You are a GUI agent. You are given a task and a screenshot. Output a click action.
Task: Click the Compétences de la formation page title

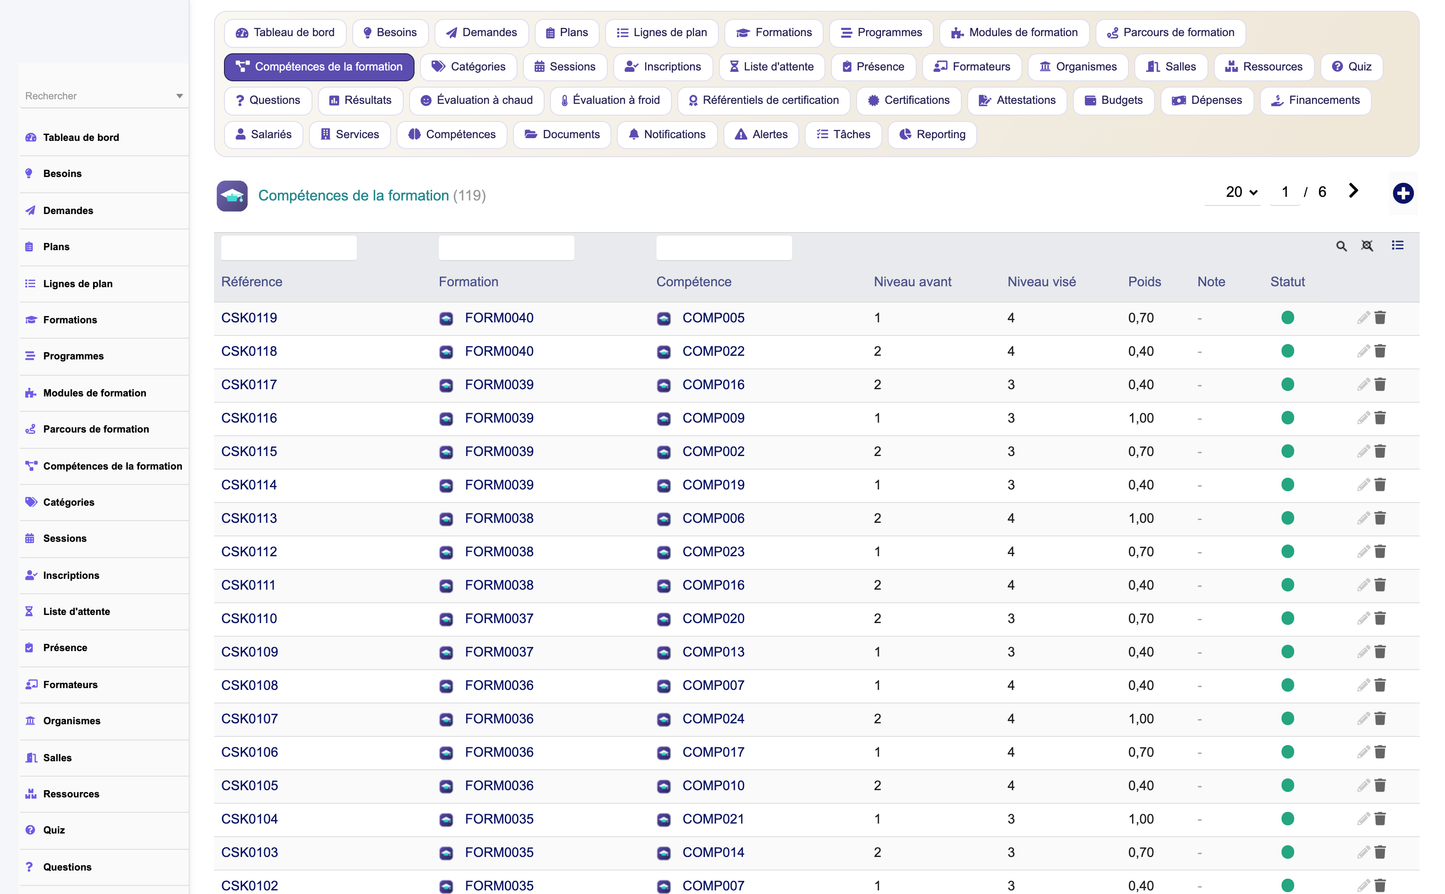[353, 196]
